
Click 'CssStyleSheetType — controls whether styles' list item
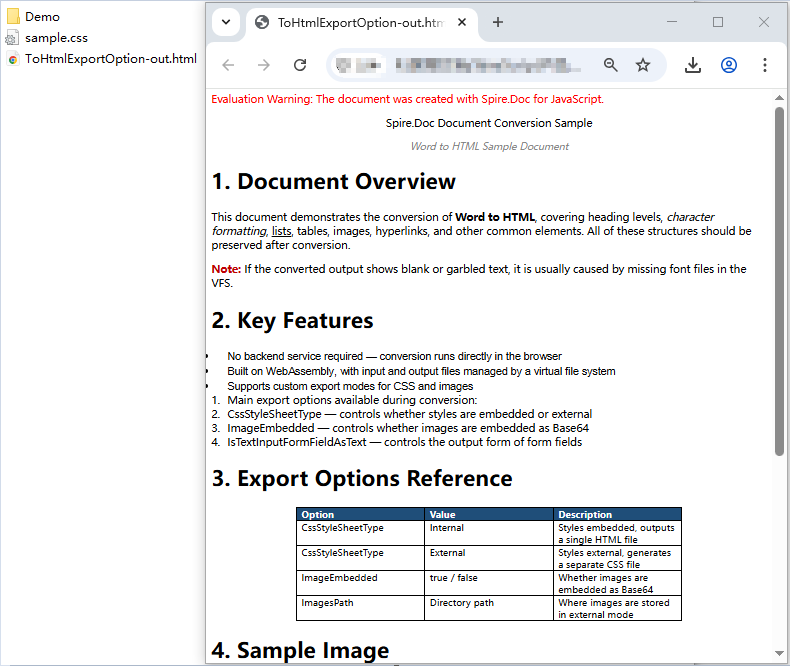tap(410, 414)
